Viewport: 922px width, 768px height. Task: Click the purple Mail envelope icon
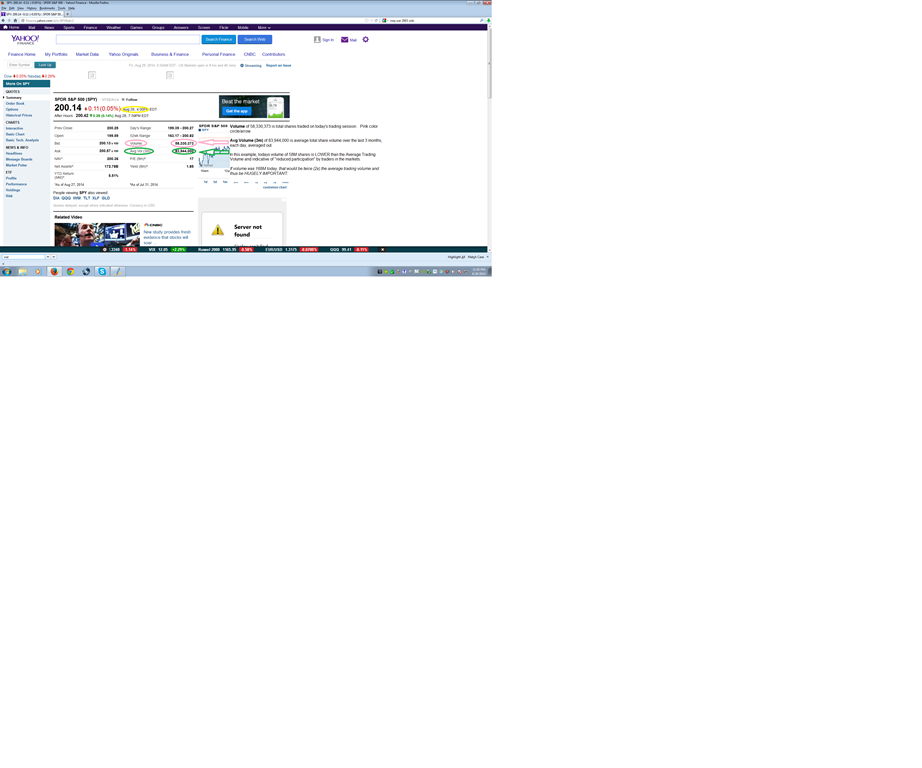point(345,40)
